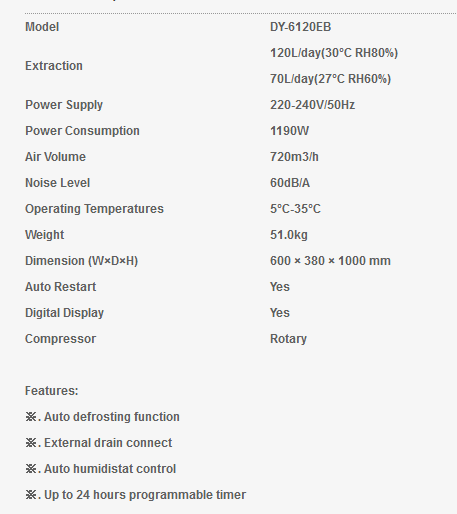Click the model number DY-6120EB
Image resolution: width=457 pixels, height=514 pixels.
point(300,27)
